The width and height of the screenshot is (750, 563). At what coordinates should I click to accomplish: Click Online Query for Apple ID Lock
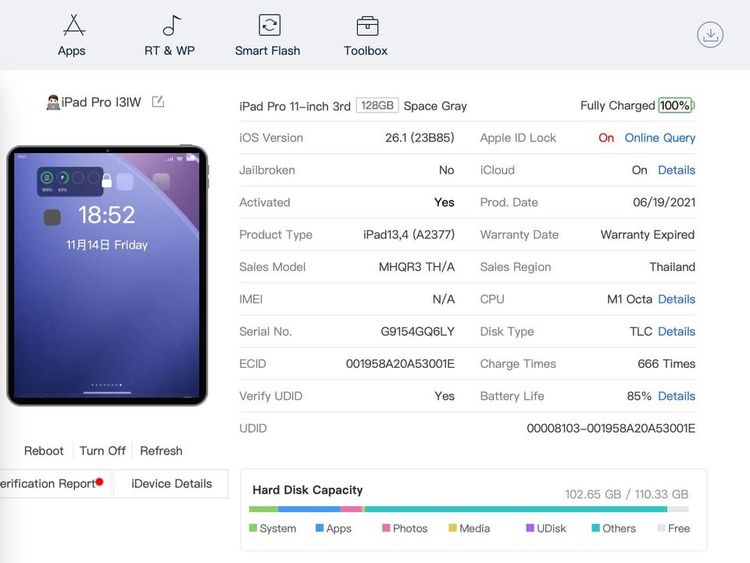point(660,138)
